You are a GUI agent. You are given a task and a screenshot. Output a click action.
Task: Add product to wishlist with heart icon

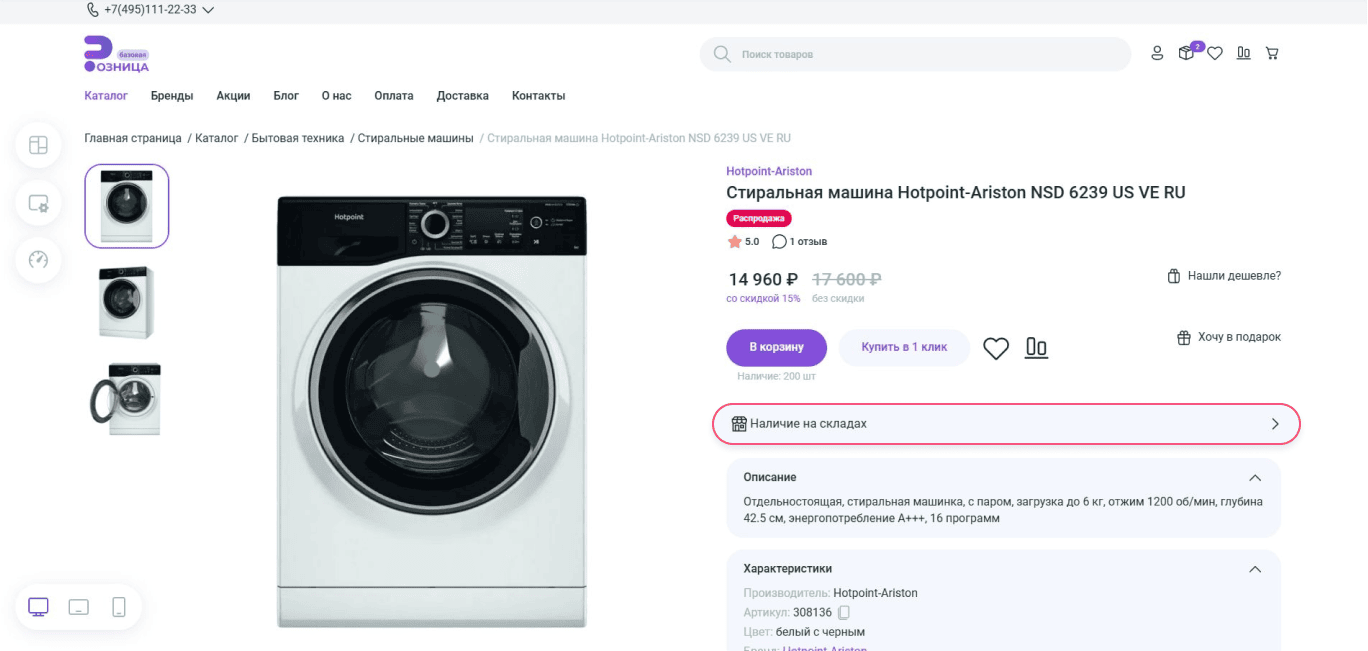coord(996,348)
